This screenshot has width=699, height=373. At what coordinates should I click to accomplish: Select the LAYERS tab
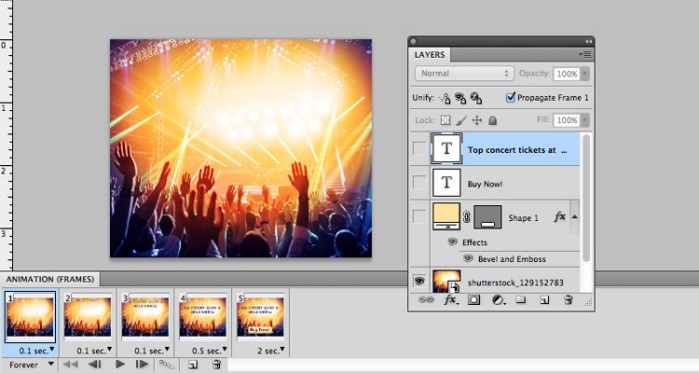click(430, 55)
